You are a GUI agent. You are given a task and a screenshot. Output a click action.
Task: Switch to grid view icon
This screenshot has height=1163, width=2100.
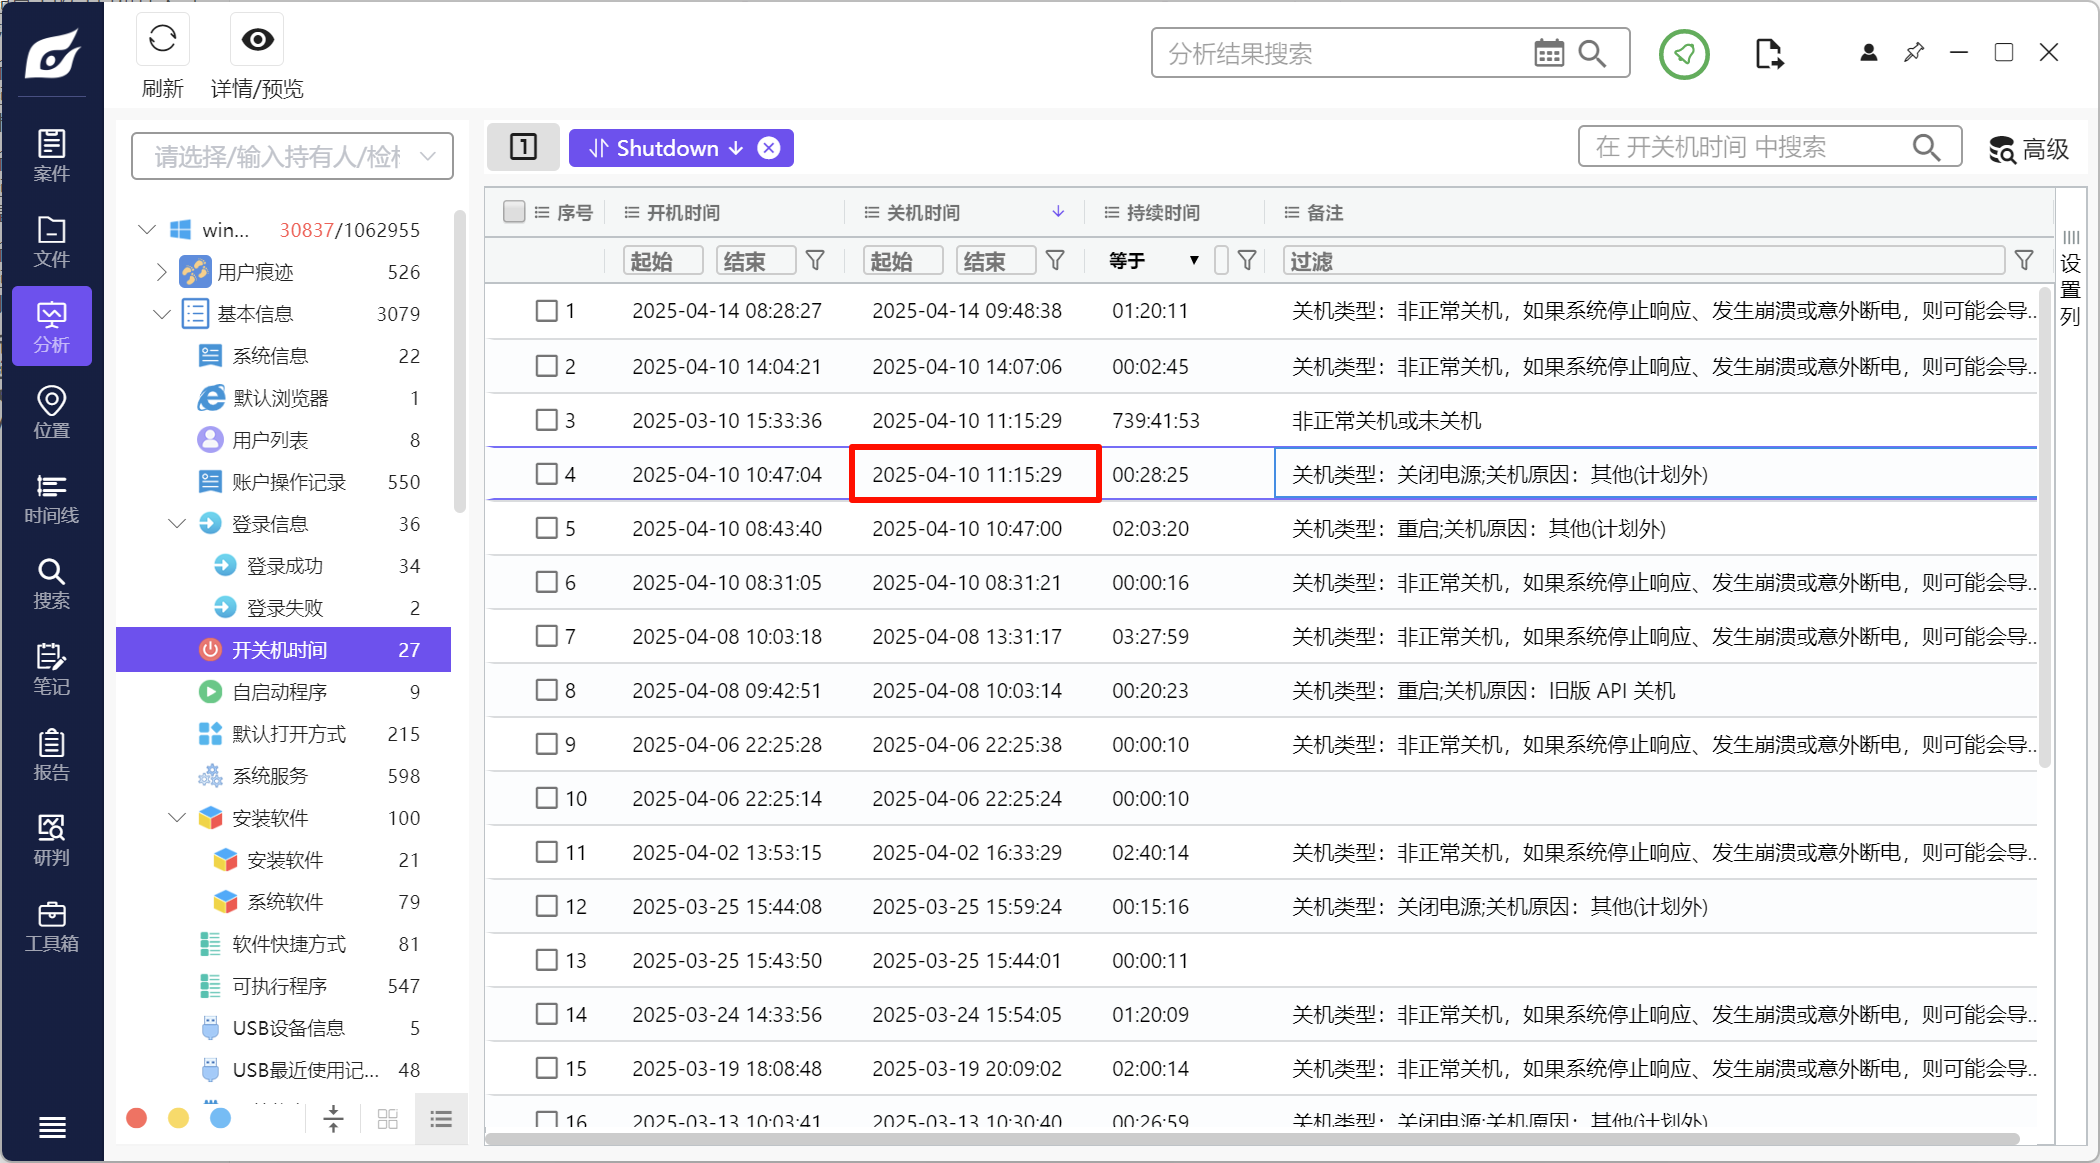coord(388,1119)
